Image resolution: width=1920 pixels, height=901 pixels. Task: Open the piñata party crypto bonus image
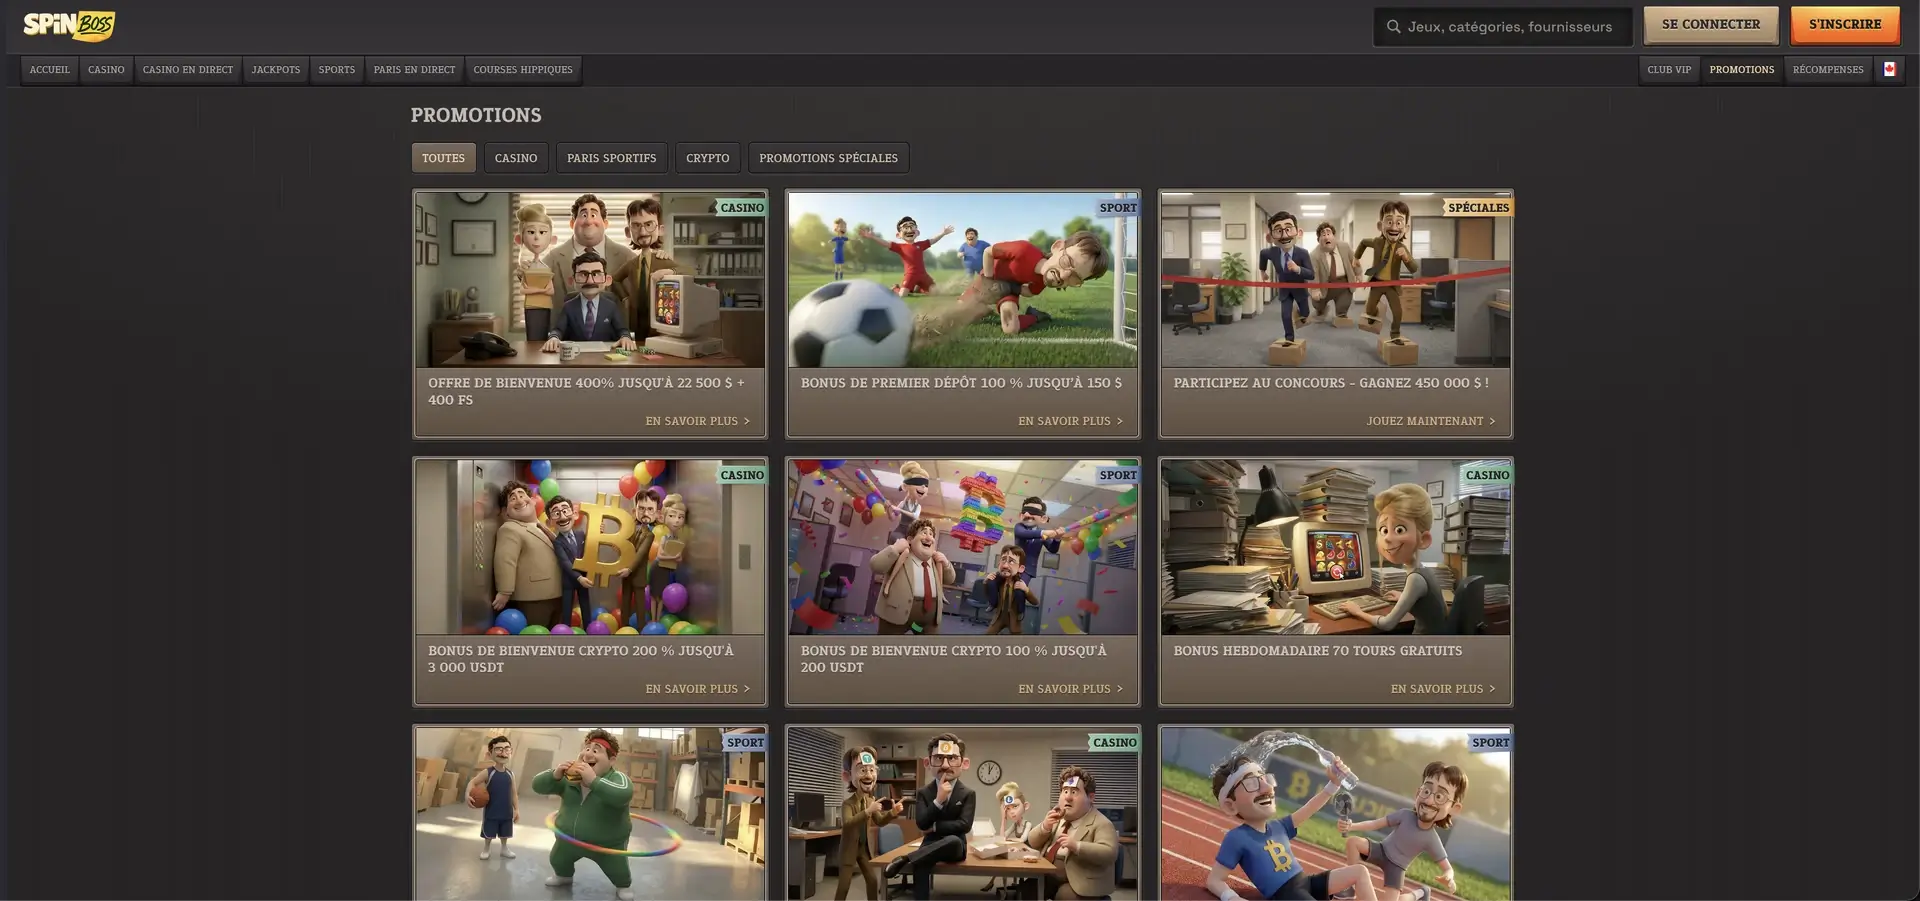(963, 547)
